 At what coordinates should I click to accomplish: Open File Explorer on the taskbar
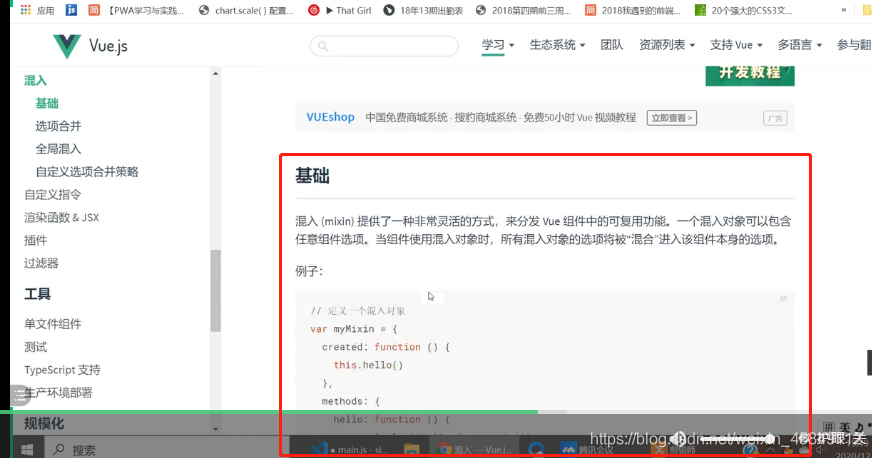click(x=412, y=449)
